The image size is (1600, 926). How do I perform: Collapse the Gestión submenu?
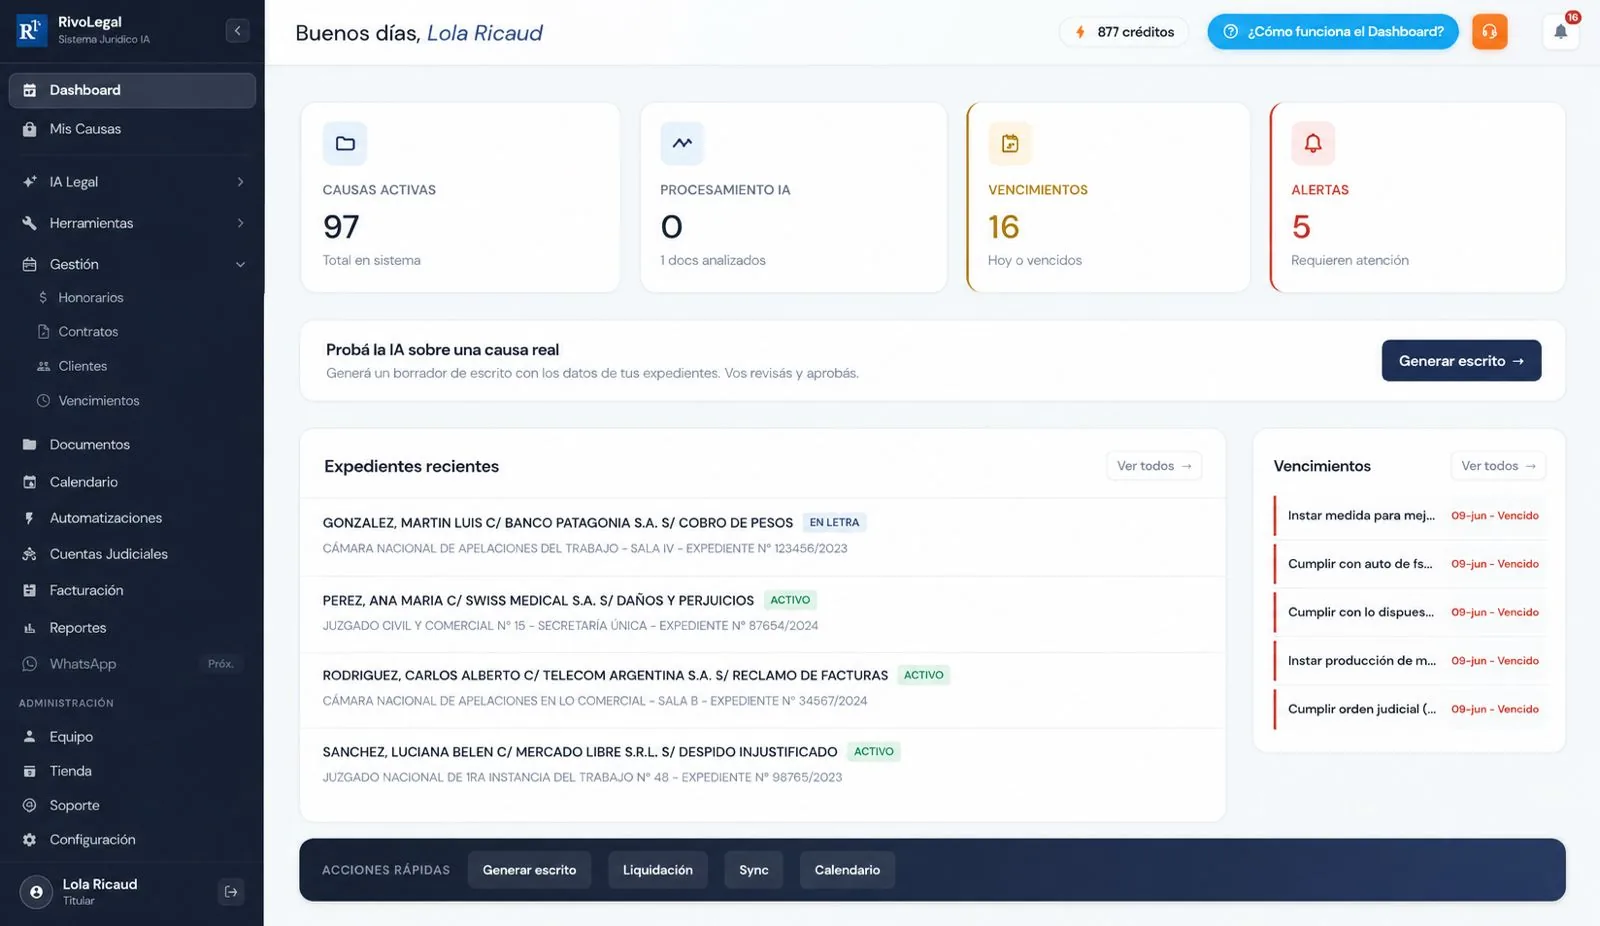click(132, 264)
